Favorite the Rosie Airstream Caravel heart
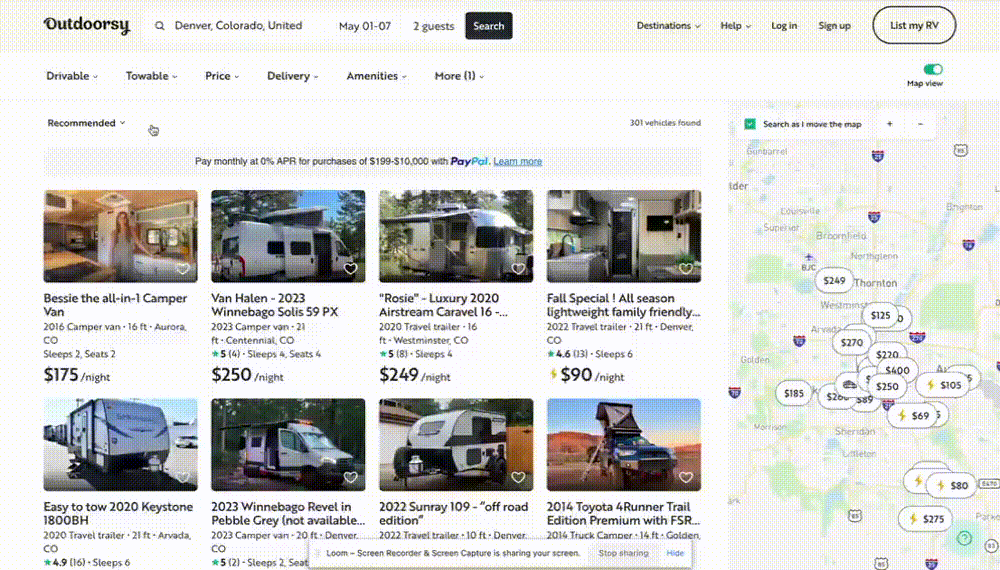Image resolution: width=1000 pixels, height=570 pixels. point(518,269)
